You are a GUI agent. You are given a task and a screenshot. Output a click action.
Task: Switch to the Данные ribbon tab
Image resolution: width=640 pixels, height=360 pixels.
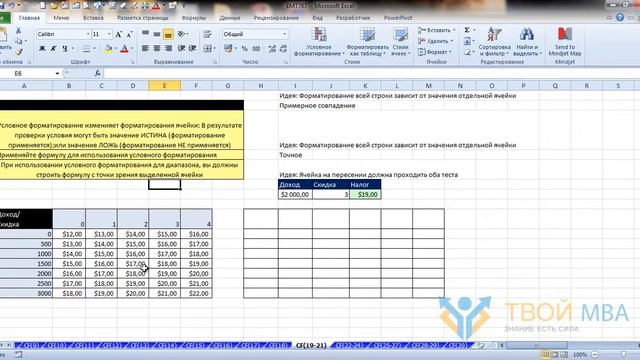coord(230,18)
